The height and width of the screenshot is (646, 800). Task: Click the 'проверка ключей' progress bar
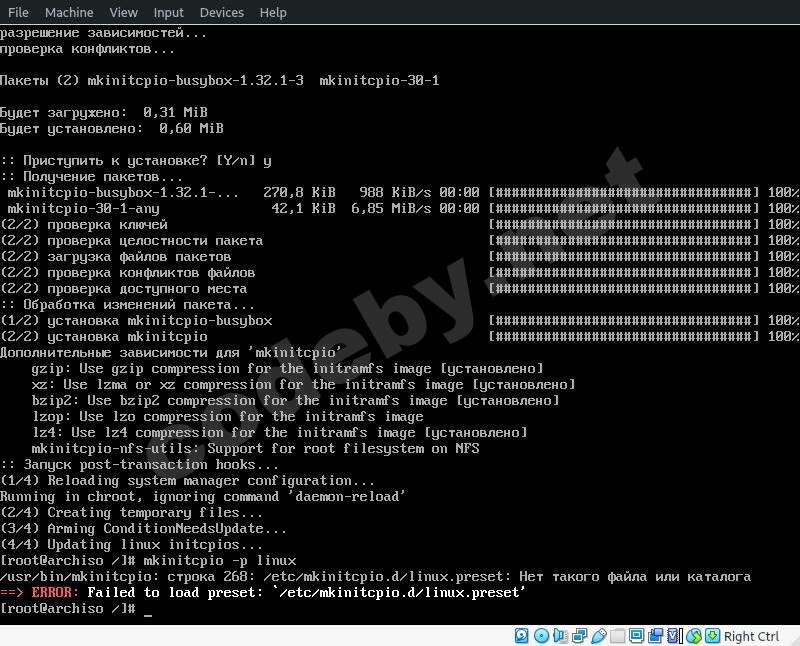(623, 225)
